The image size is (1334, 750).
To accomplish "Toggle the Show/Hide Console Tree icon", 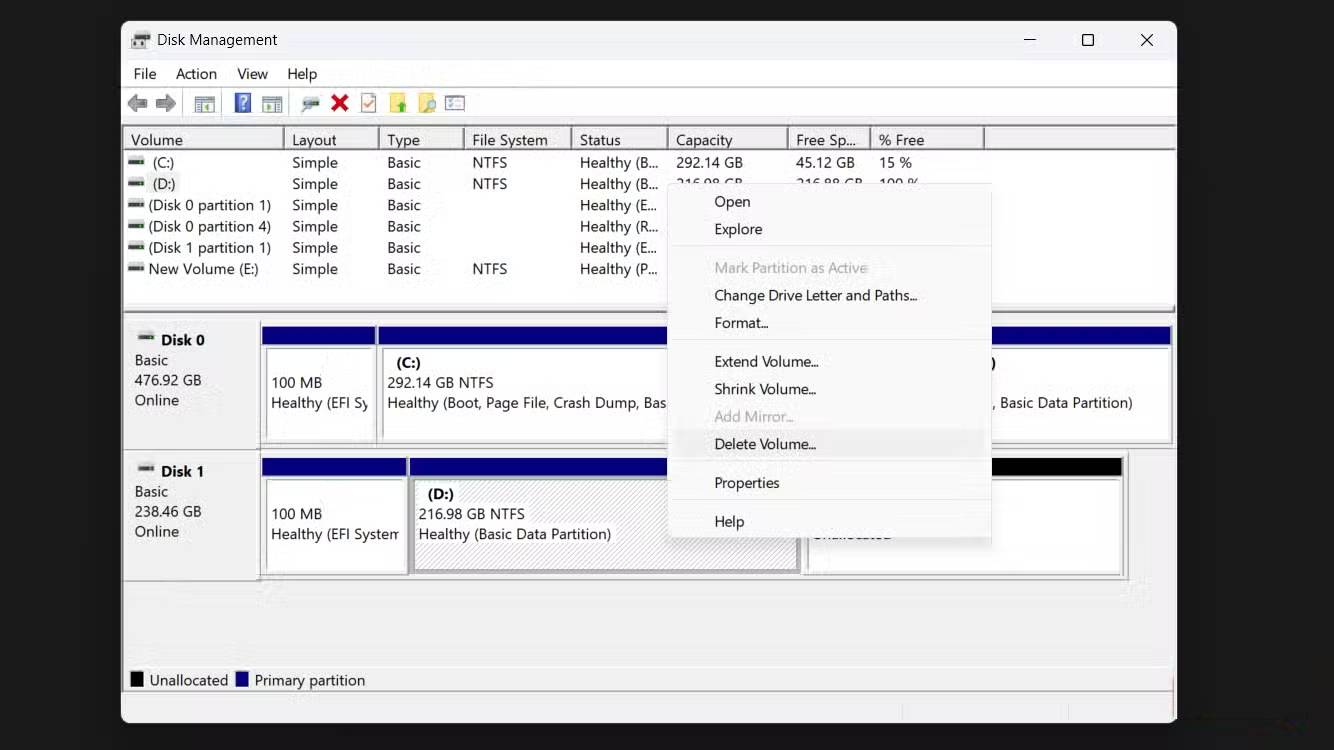I will (204, 103).
